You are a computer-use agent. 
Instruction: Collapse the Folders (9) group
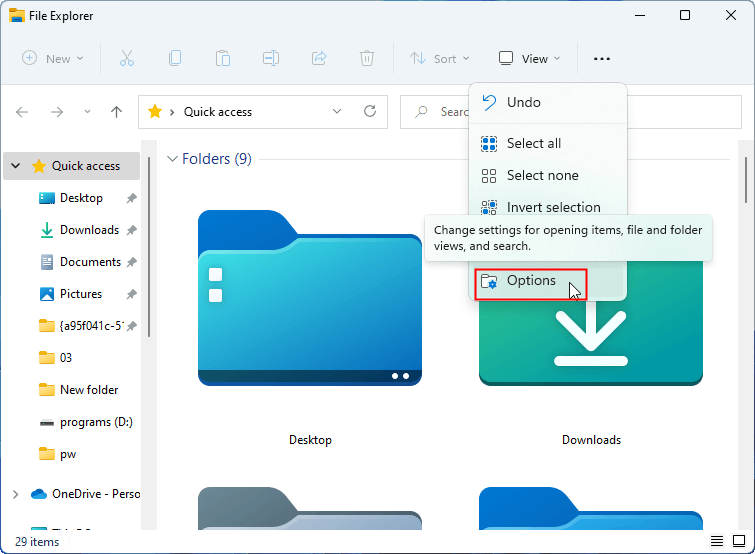click(172, 159)
